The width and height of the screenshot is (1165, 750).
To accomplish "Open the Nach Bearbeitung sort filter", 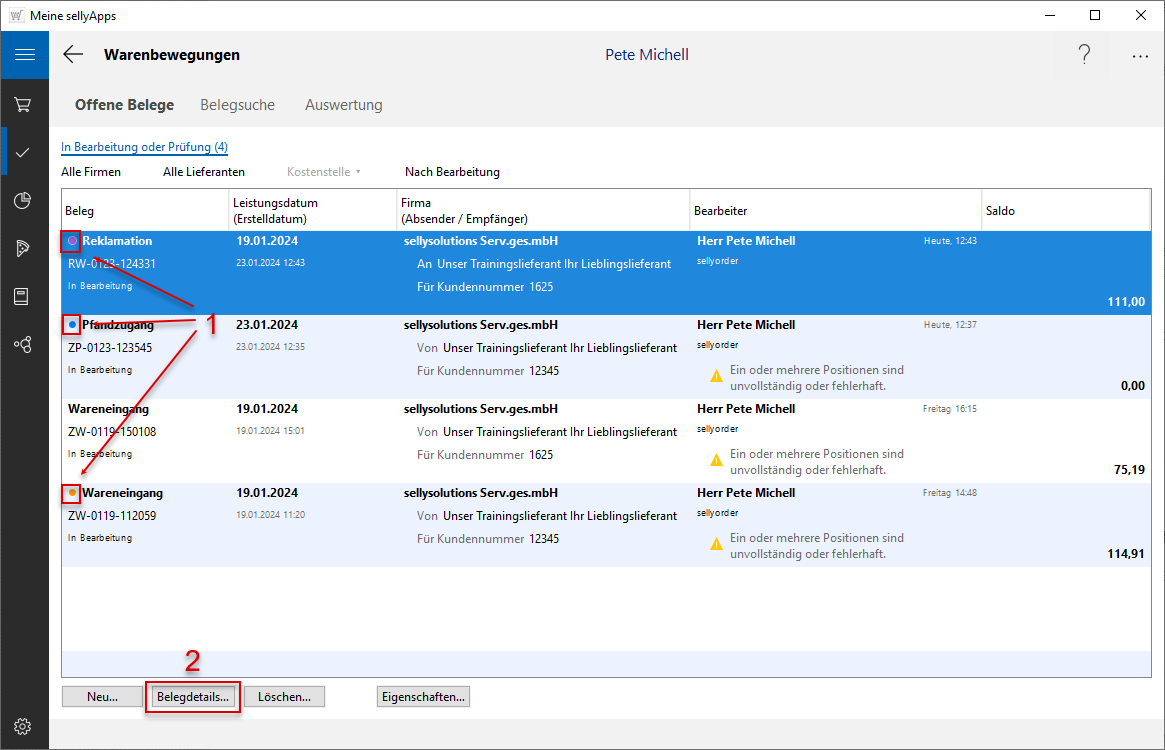I will coord(452,172).
